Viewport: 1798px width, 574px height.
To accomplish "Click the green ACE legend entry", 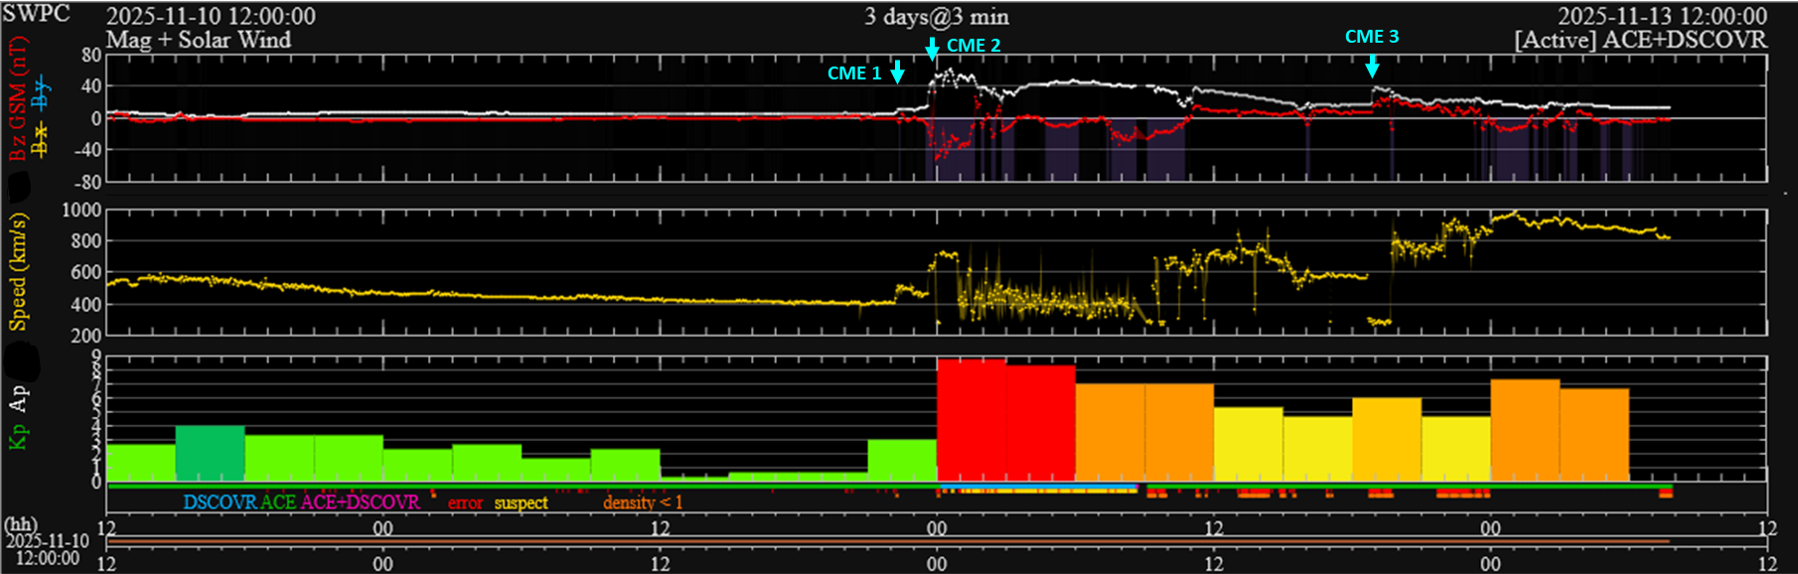I will coord(278,502).
